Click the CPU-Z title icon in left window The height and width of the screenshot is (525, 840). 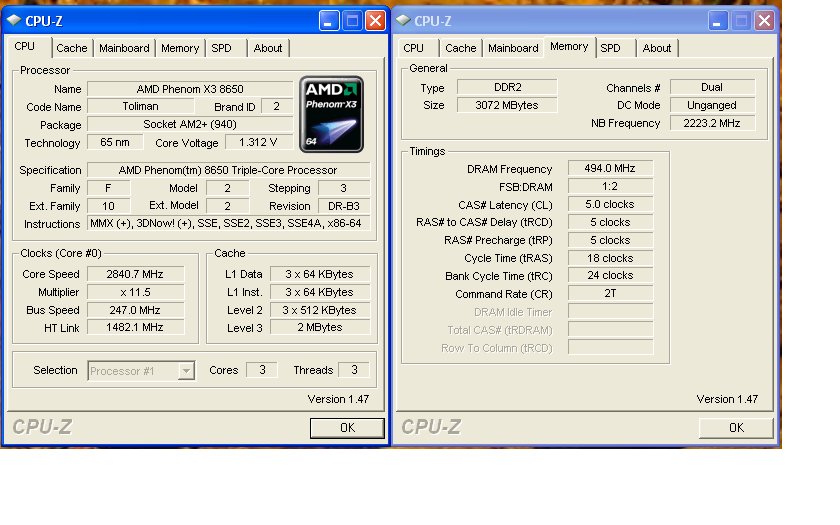point(14,20)
